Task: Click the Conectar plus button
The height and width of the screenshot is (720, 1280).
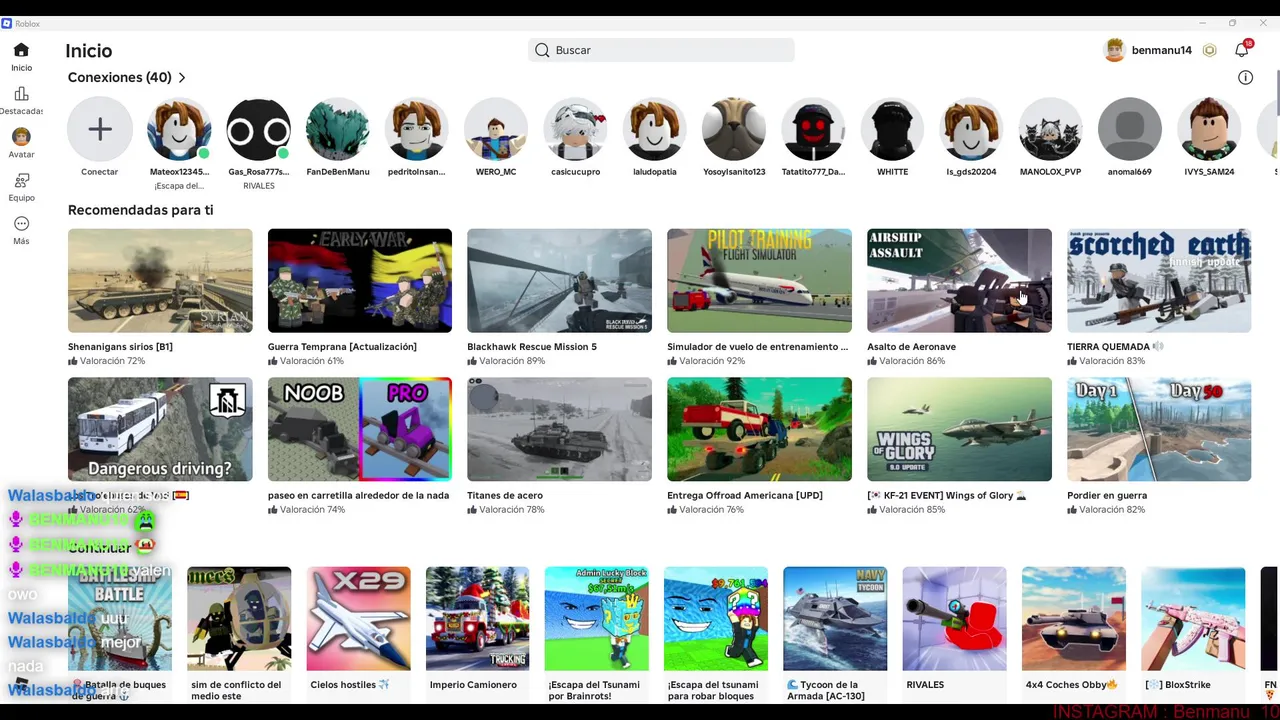Action: point(100,129)
